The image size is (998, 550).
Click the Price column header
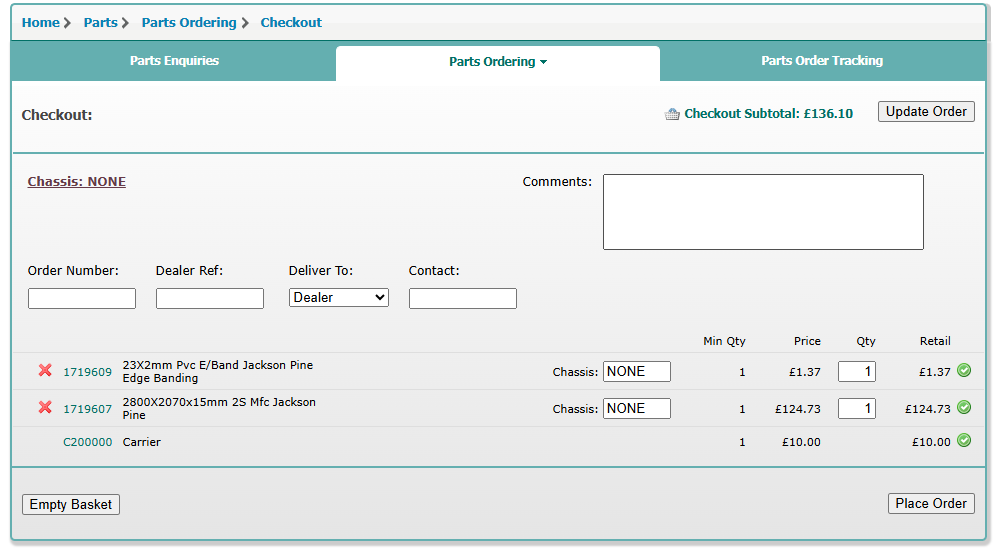pos(807,341)
